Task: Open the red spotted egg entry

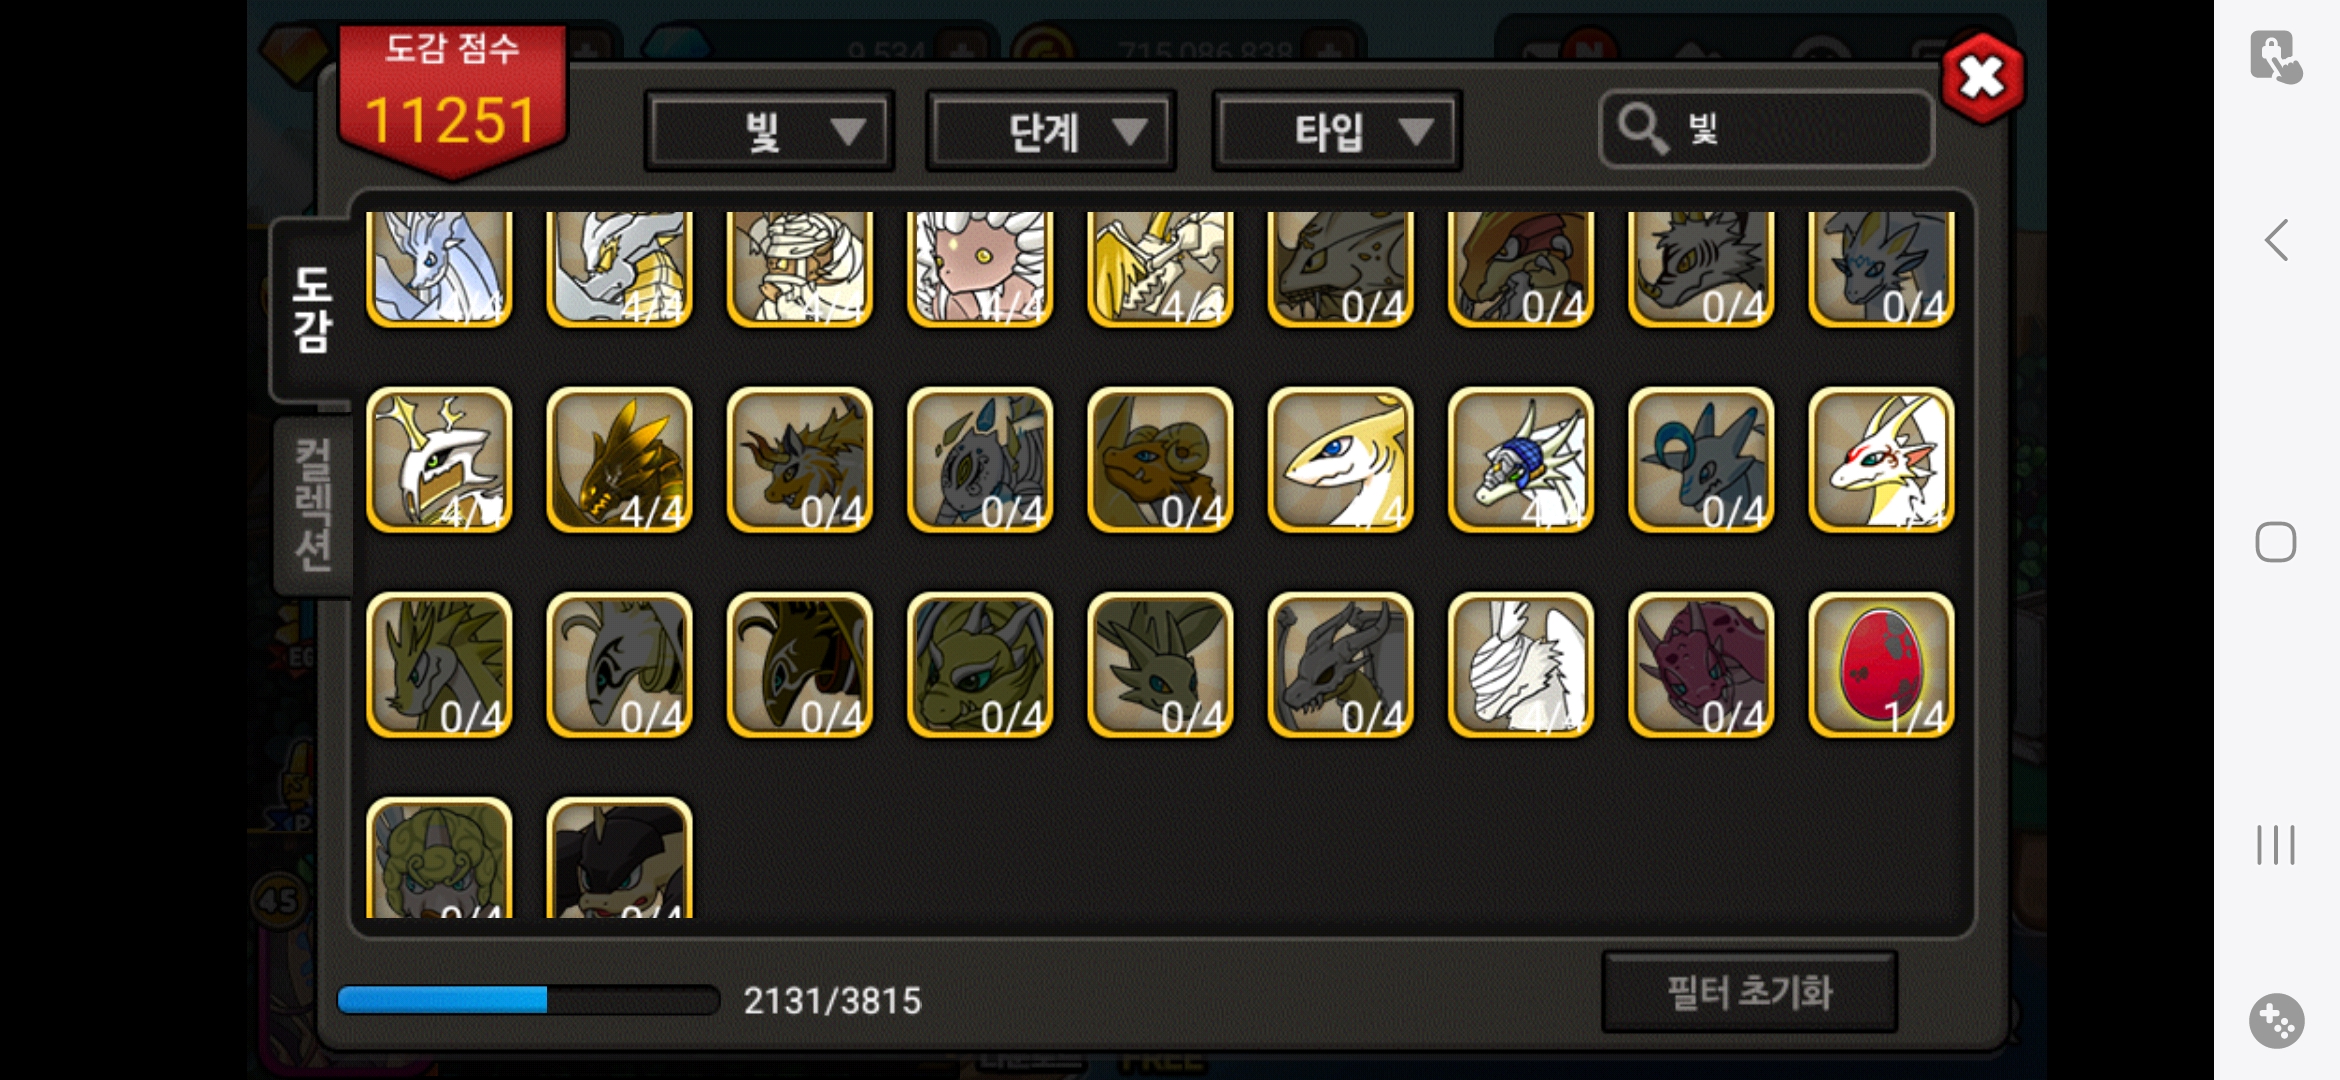Action: (1881, 665)
